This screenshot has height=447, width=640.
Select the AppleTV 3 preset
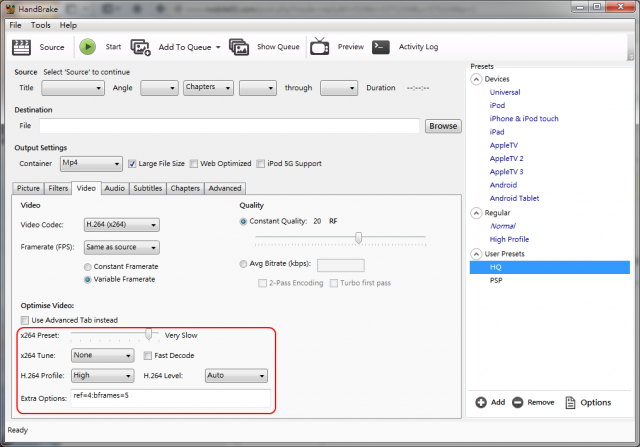(x=506, y=172)
